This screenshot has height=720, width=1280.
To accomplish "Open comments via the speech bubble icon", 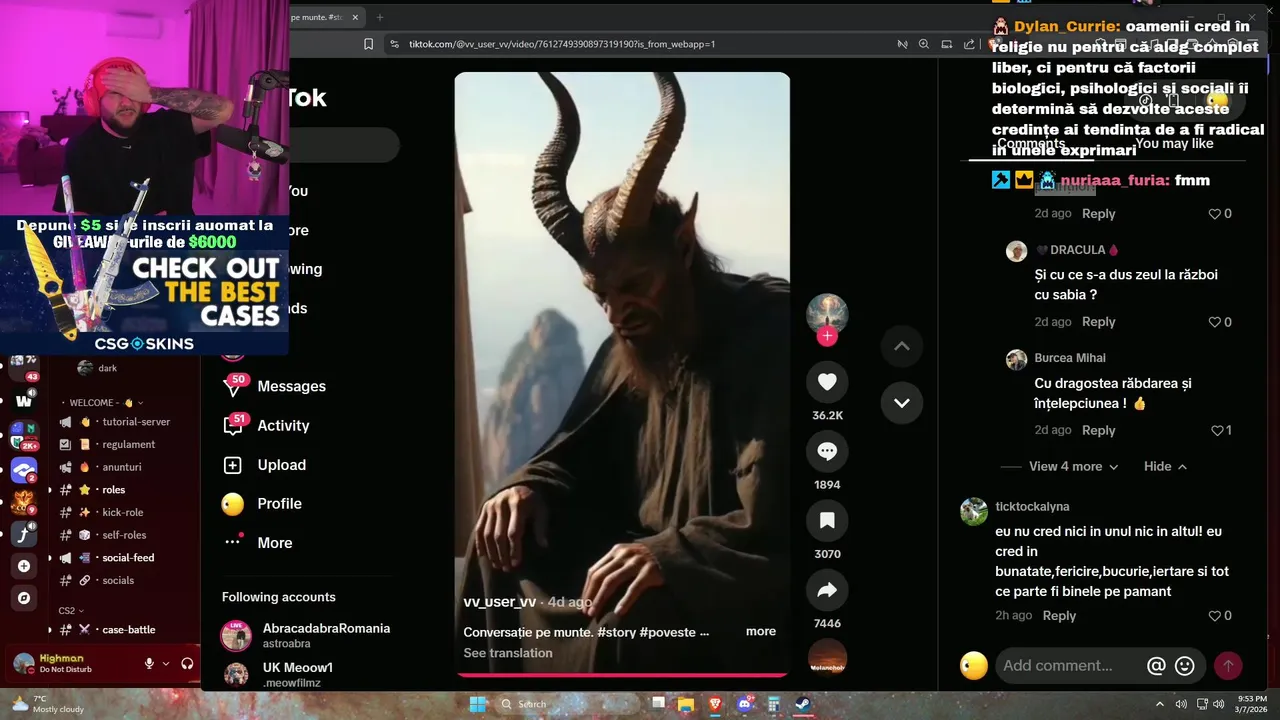I will (827, 451).
